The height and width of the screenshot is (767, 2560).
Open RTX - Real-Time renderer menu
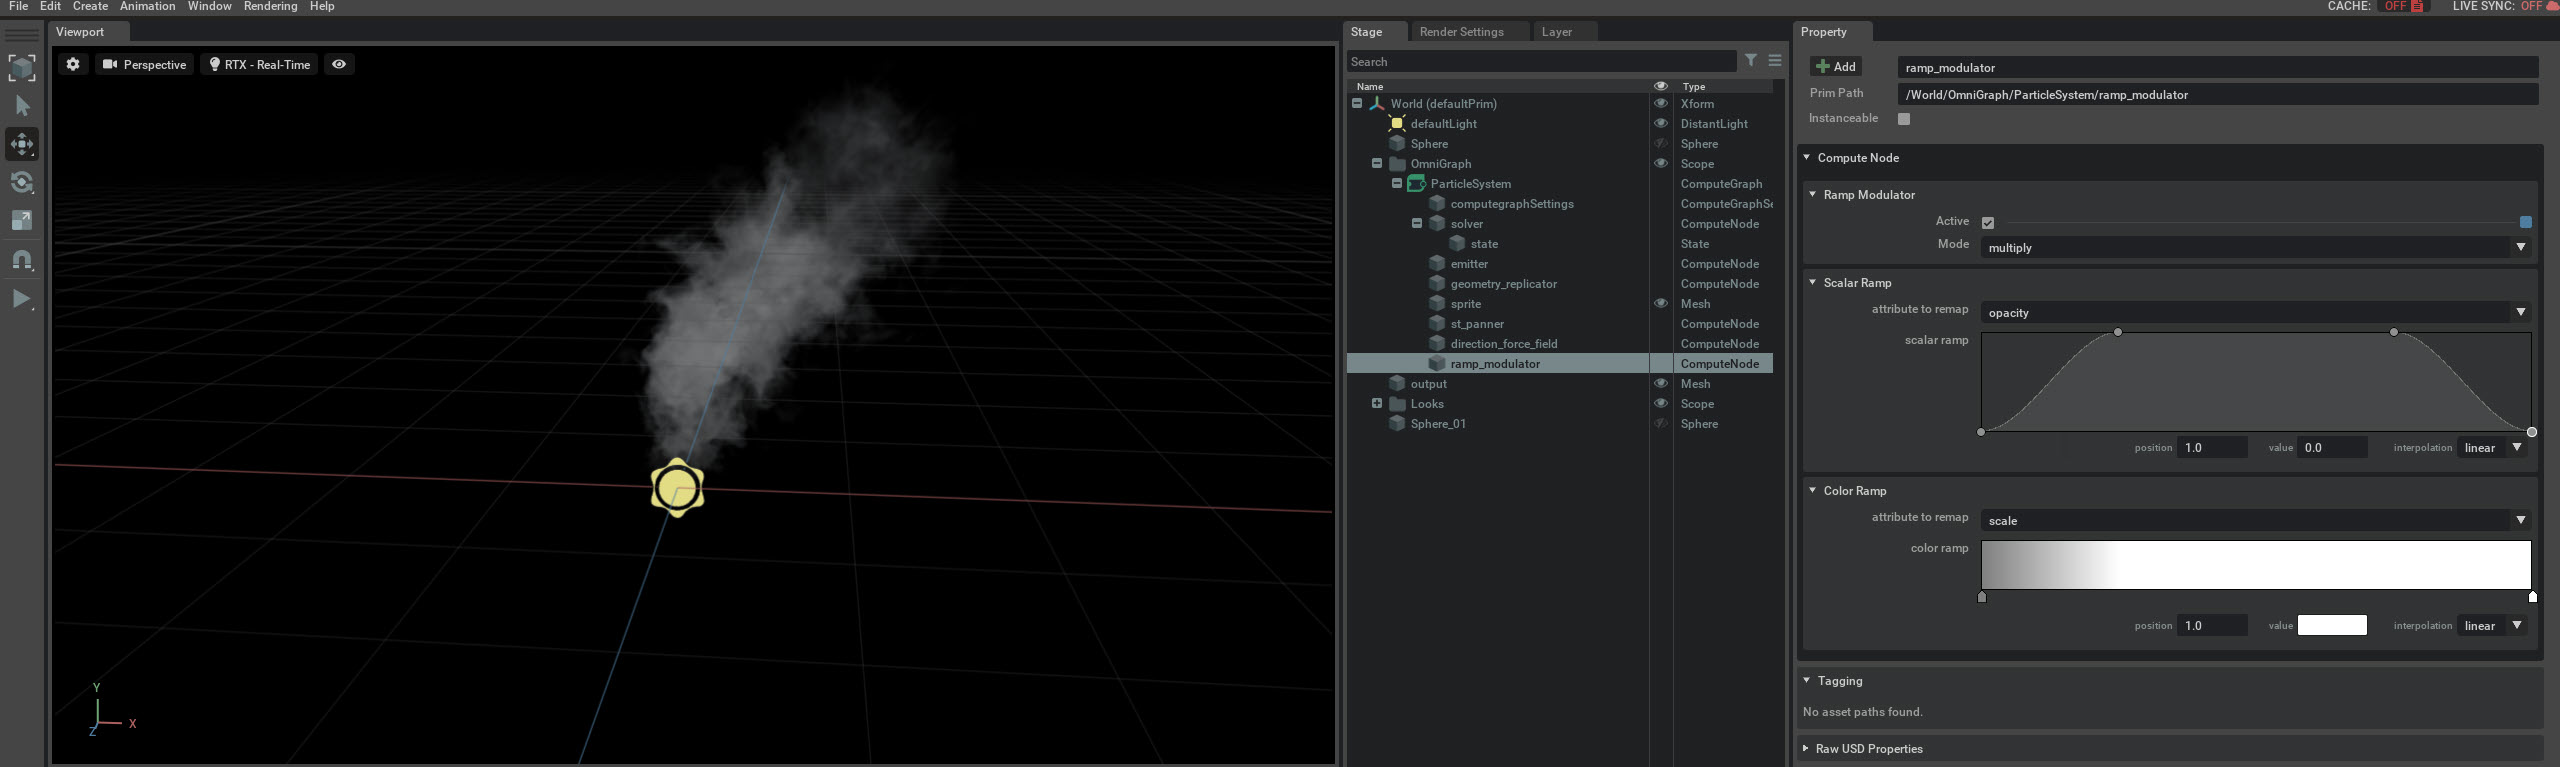tap(260, 64)
